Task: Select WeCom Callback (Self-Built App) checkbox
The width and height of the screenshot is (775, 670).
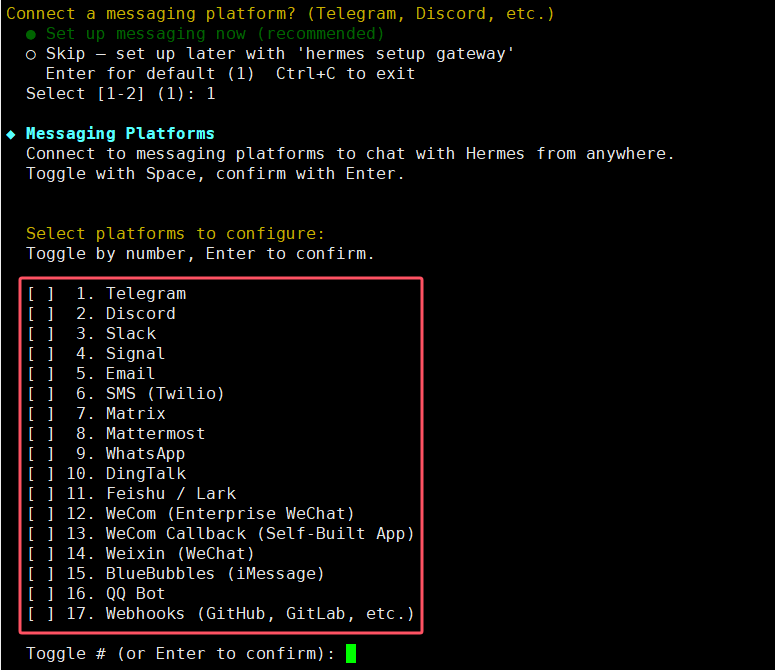Action: [x=41, y=534]
